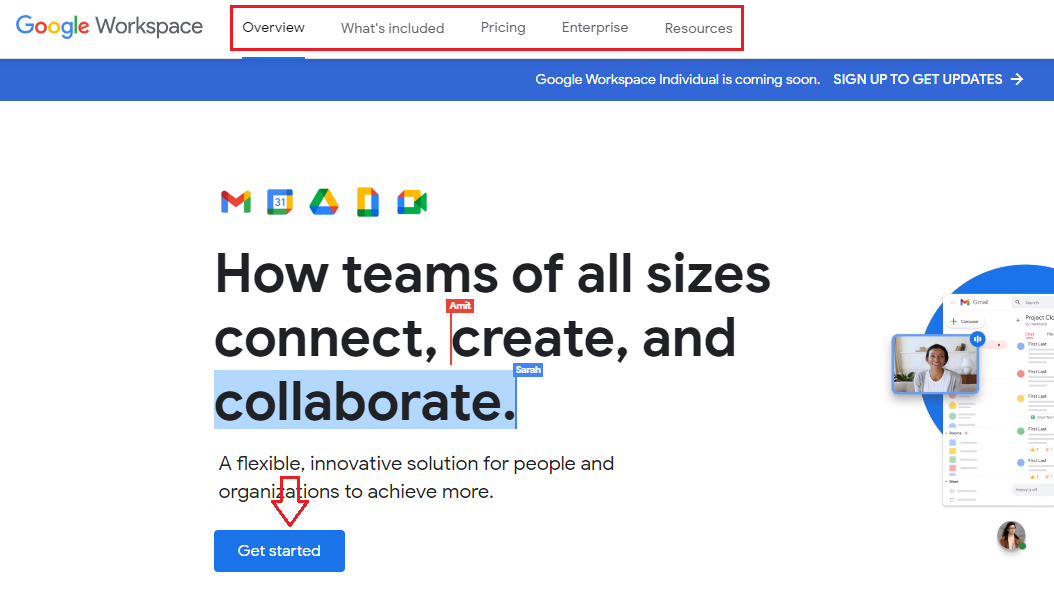Click the Google Meet camera icon
1054x609 pixels.
[x=412, y=202]
